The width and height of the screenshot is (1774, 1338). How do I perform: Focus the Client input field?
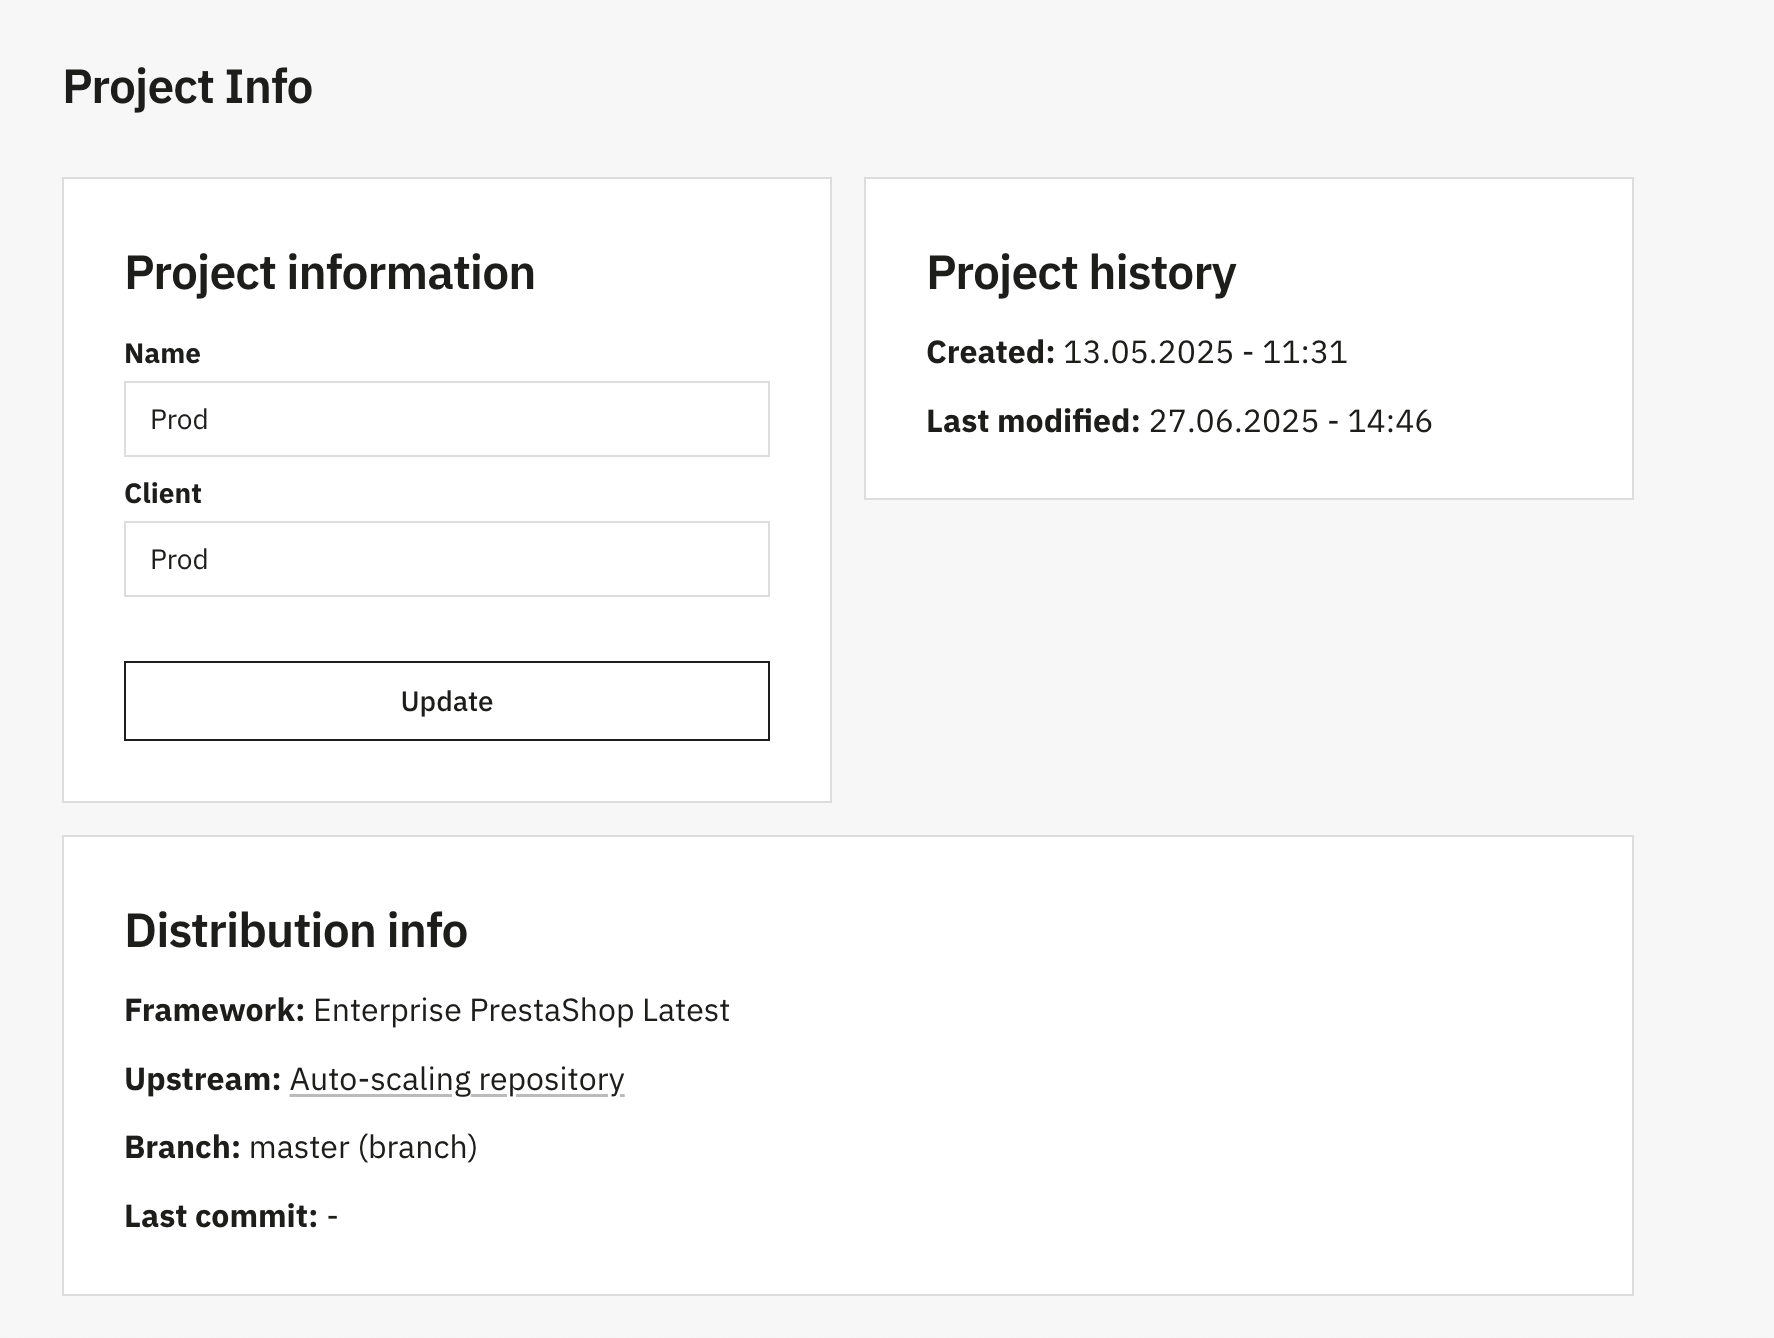coord(446,559)
